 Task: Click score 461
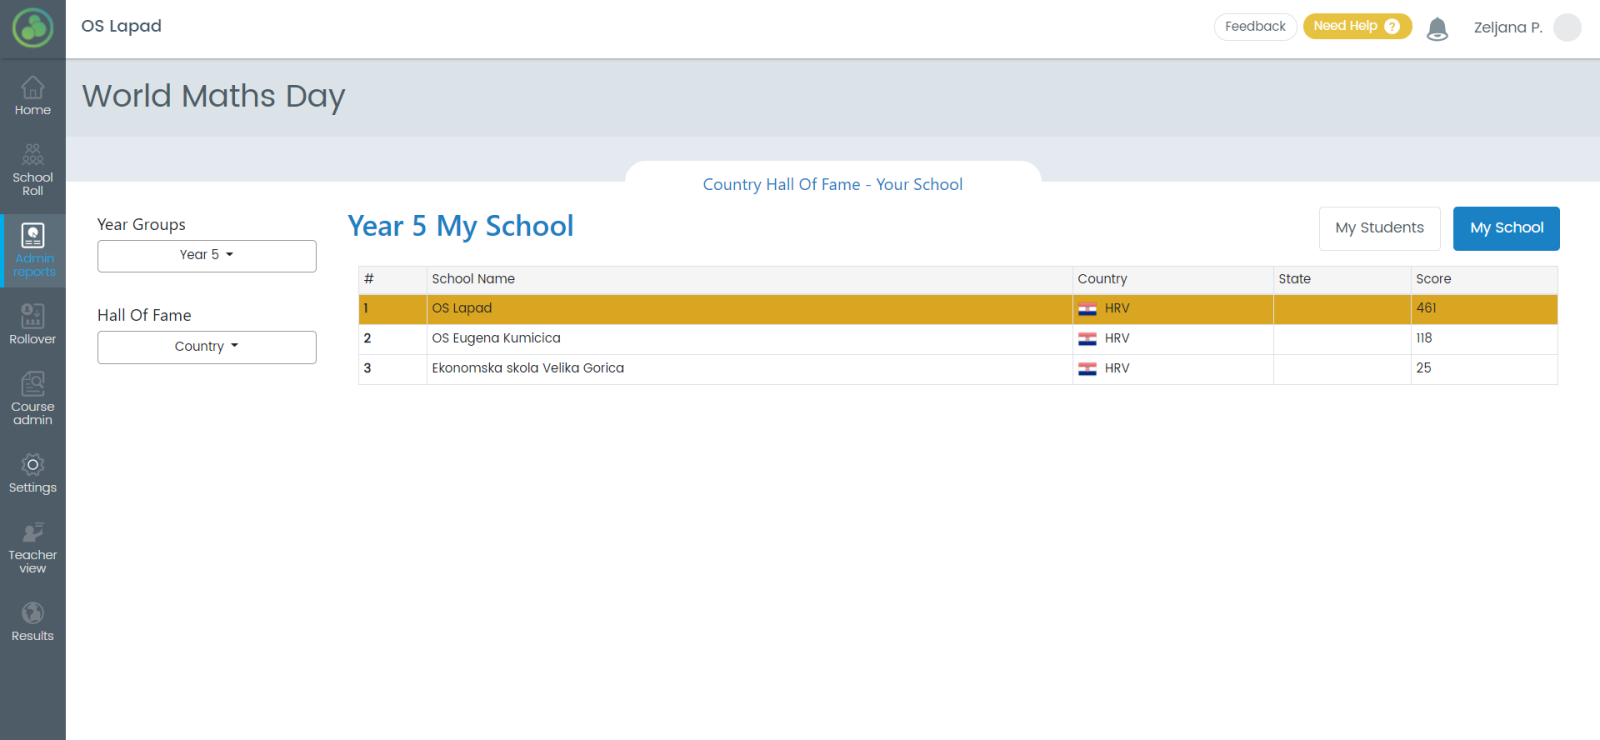tap(1426, 308)
